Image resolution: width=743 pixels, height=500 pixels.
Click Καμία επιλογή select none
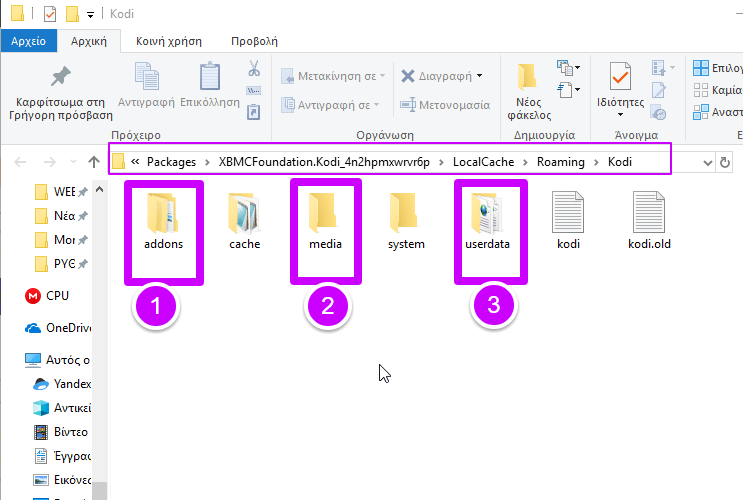tap(717, 90)
